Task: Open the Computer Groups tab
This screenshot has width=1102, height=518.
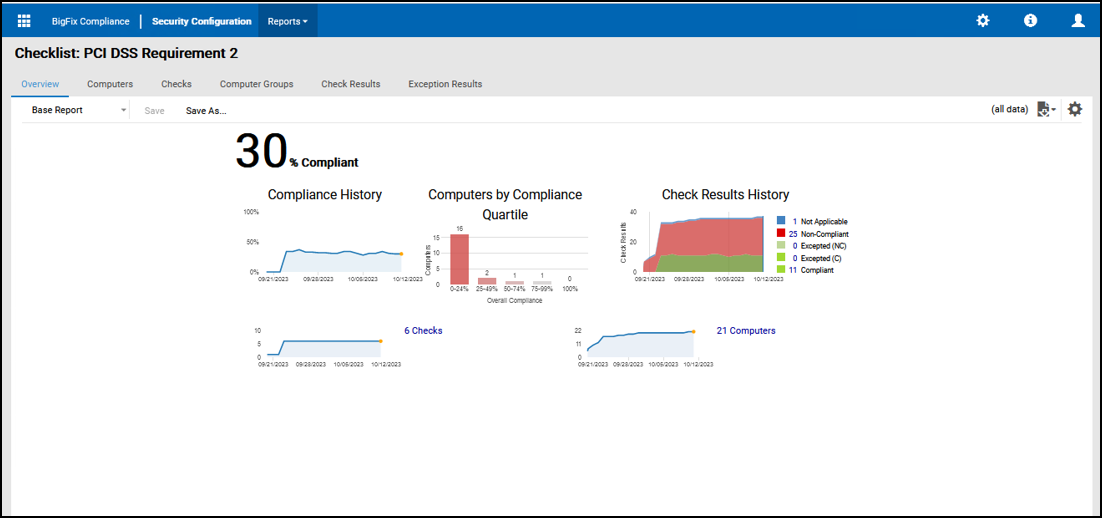Action: (x=256, y=84)
